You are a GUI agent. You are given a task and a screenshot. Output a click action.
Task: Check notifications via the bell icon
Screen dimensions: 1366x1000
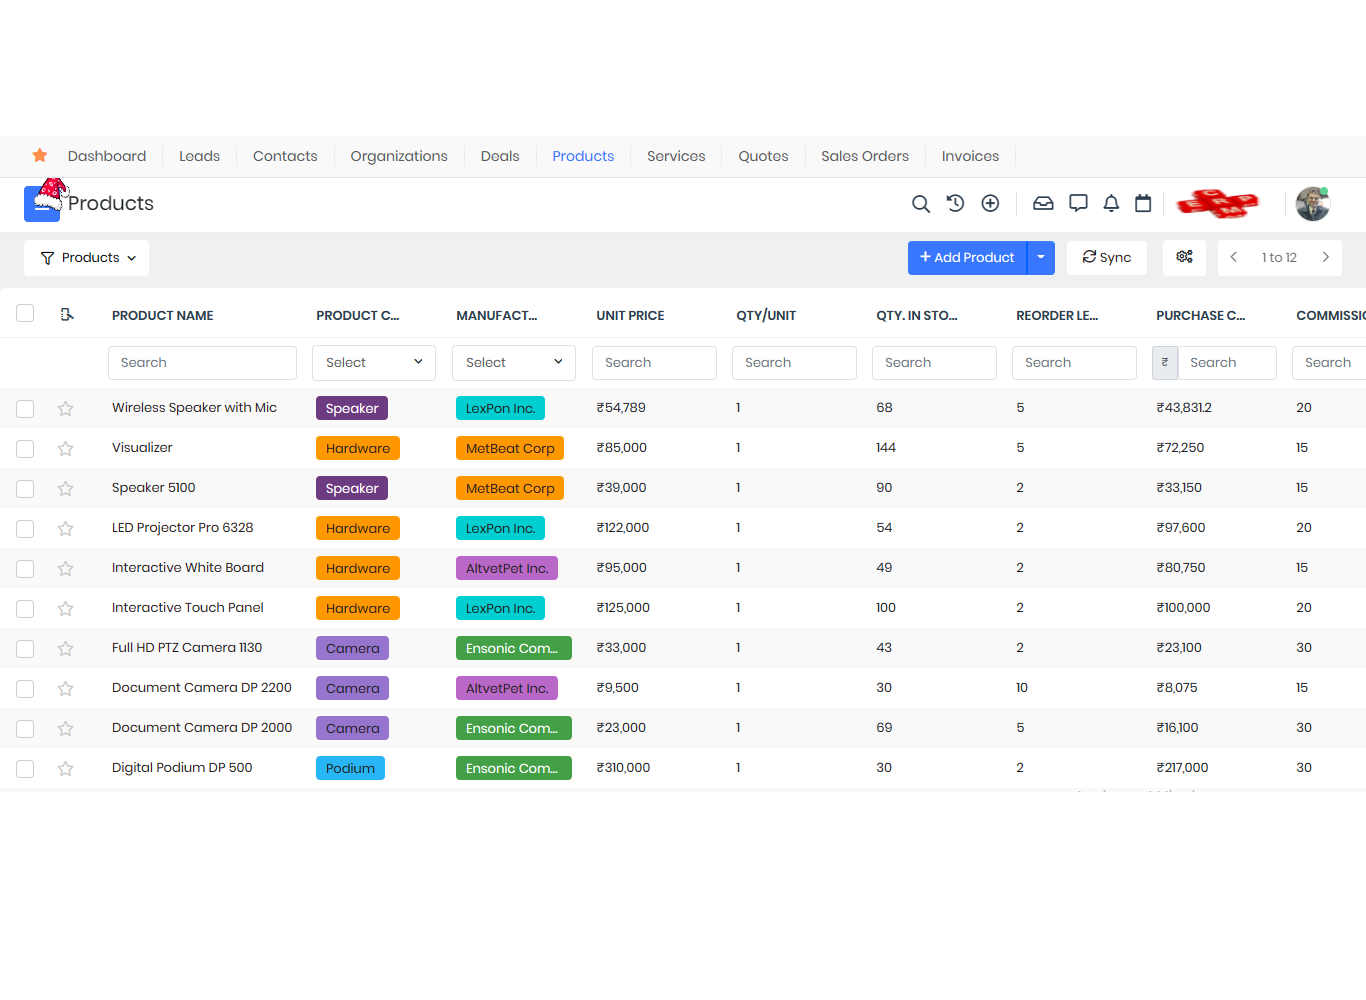pos(1111,203)
